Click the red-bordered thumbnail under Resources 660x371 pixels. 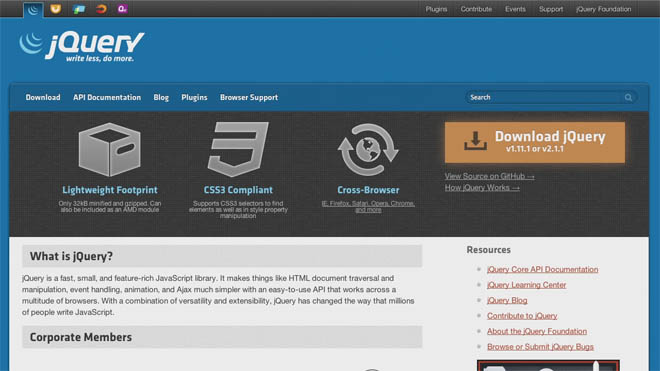pos(548,366)
